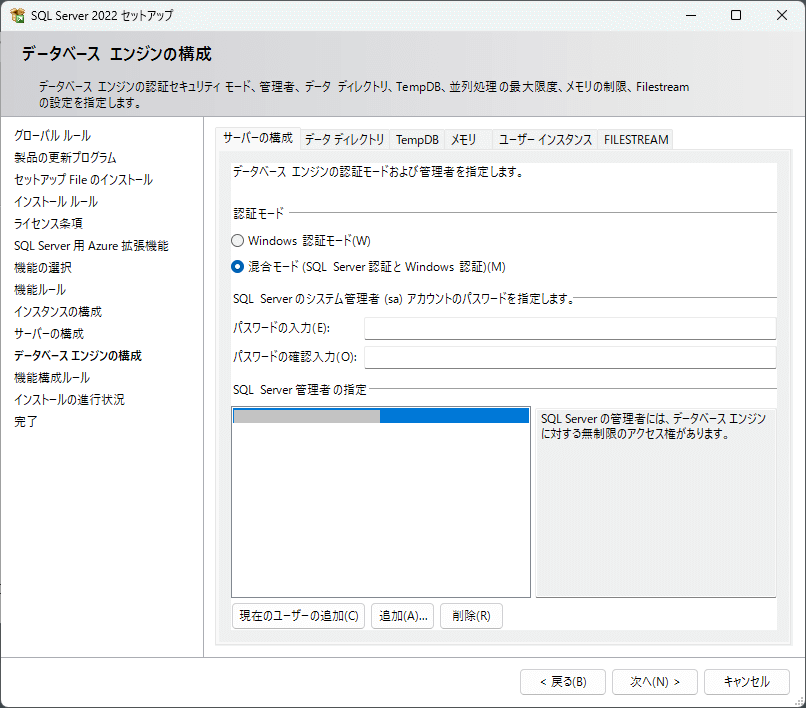Open the データ ディレクトリ tab
This screenshot has height=708, width=806.
coord(344,139)
